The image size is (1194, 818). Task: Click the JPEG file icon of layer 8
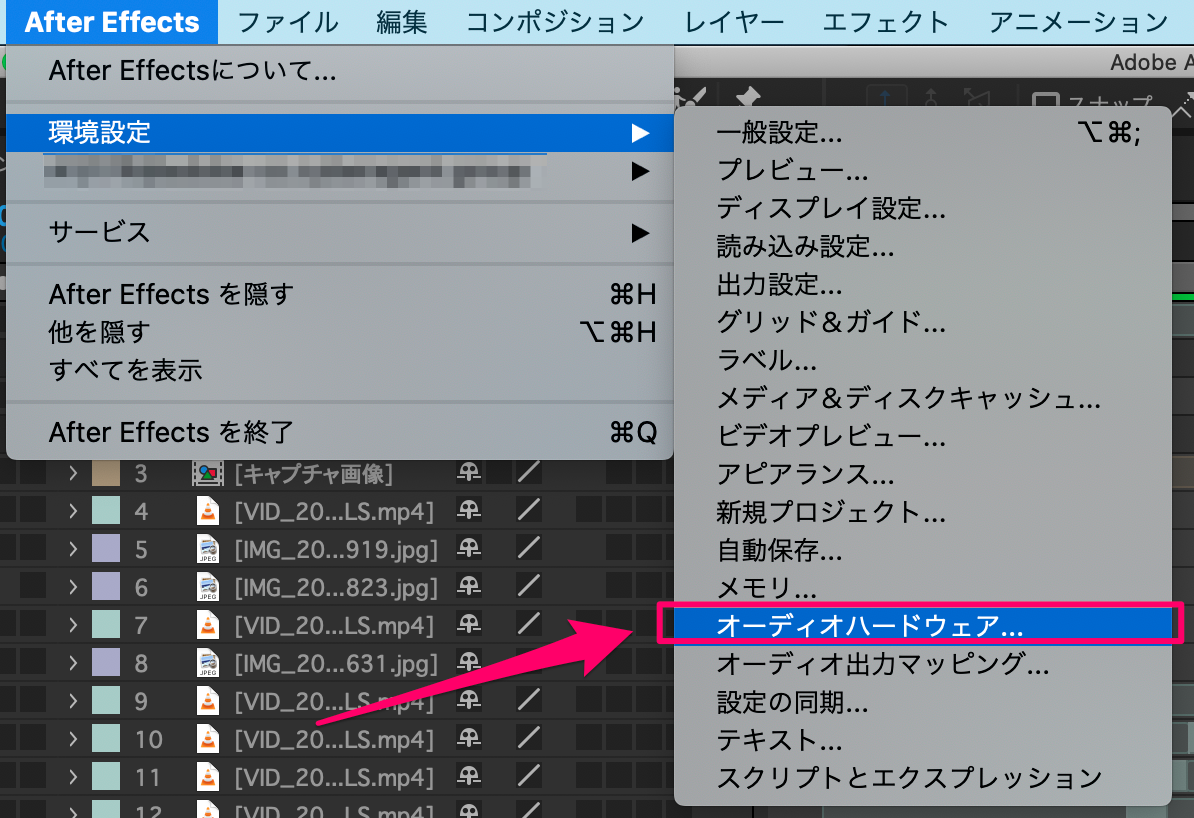207,663
